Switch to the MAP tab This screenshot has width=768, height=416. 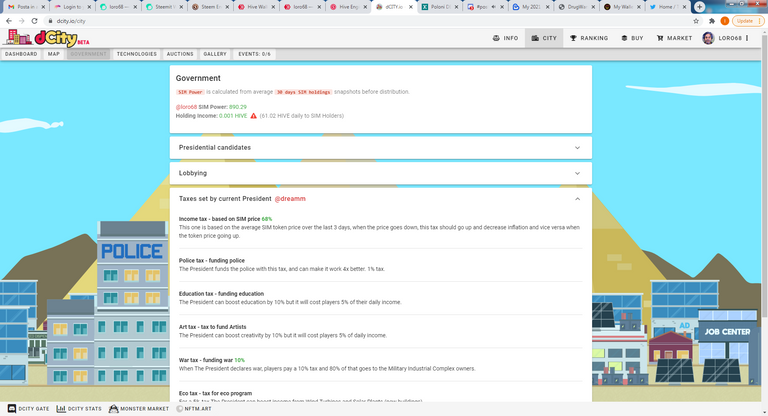coord(53,54)
